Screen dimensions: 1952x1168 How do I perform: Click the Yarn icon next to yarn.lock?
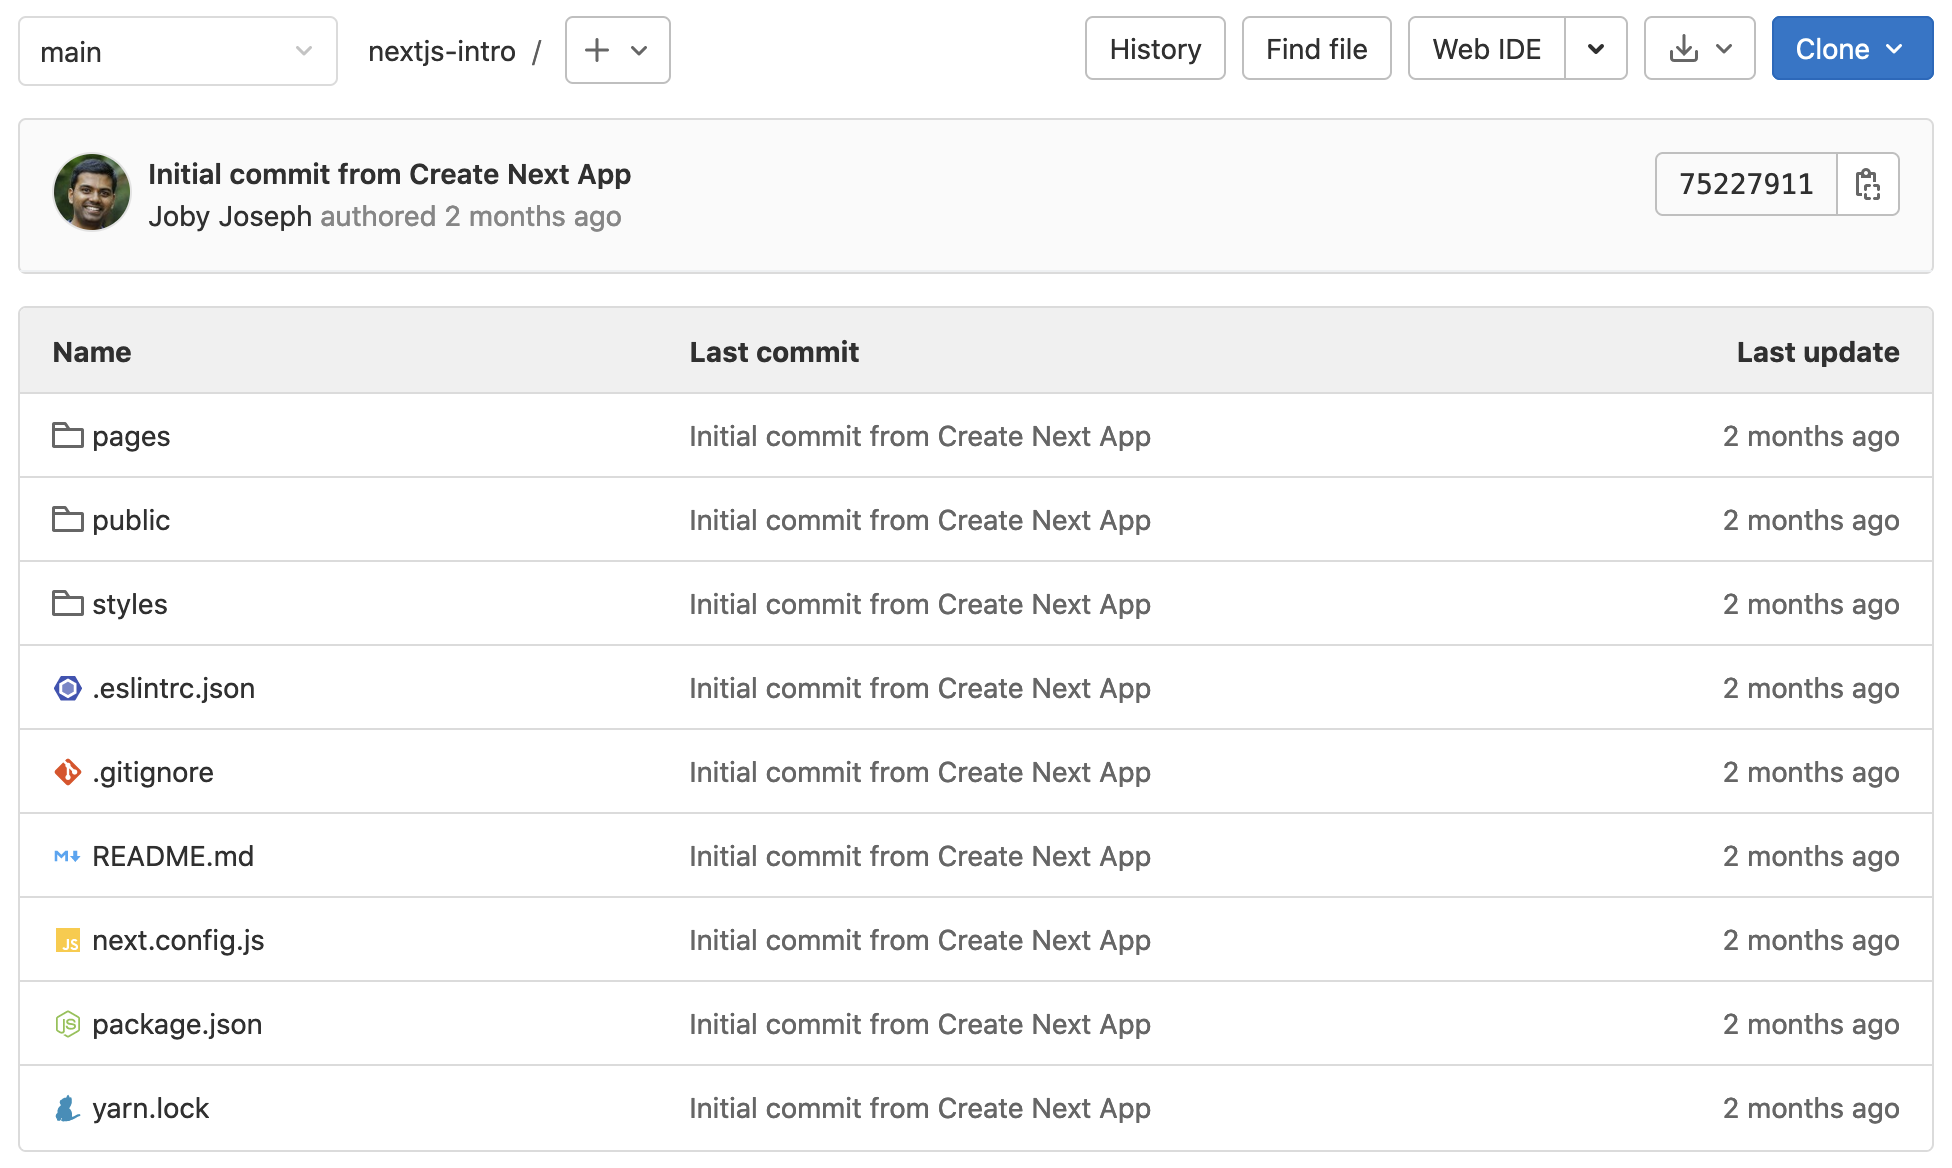point(66,1108)
